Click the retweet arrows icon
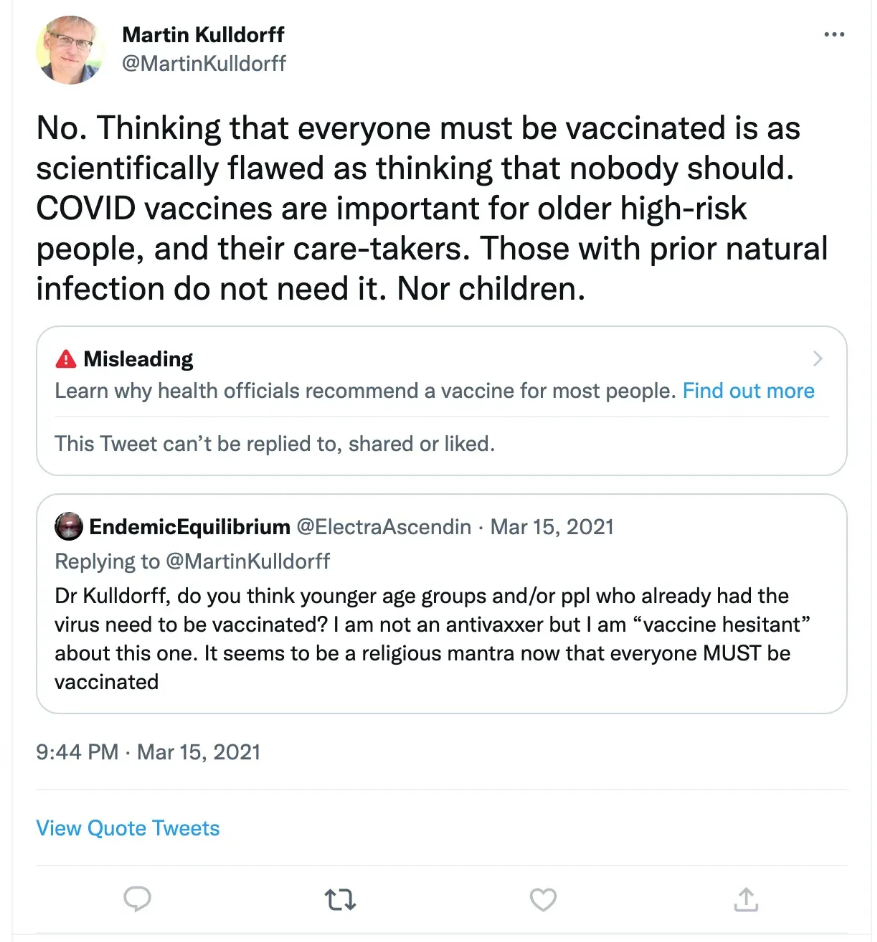Image resolution: width=877 pixels, height=942 pixels. 340,900
